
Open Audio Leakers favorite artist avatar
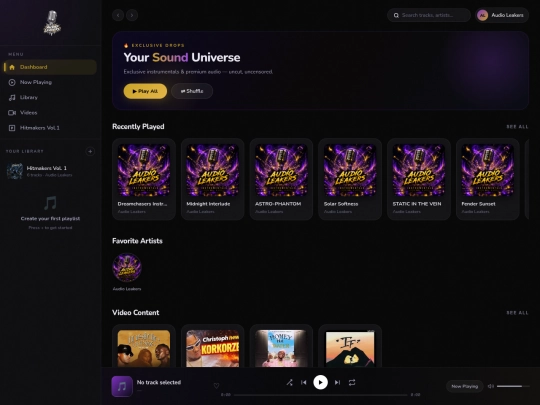[x=127, y=268]
